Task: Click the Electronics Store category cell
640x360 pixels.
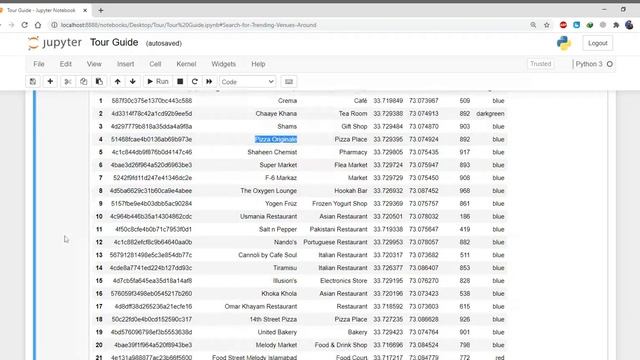Action: (x=344, y=280)
